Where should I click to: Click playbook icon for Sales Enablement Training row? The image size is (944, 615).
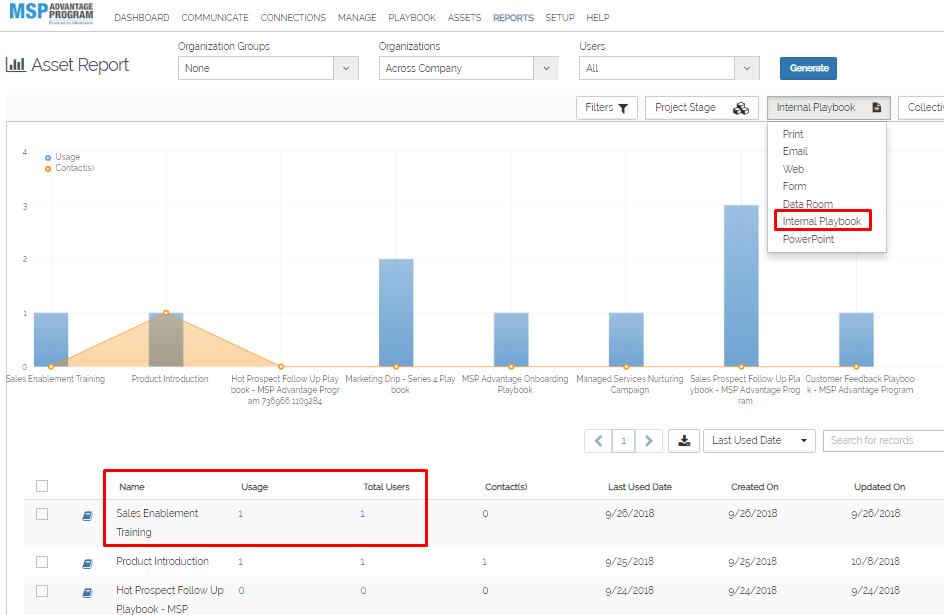[x=87, y=516]
